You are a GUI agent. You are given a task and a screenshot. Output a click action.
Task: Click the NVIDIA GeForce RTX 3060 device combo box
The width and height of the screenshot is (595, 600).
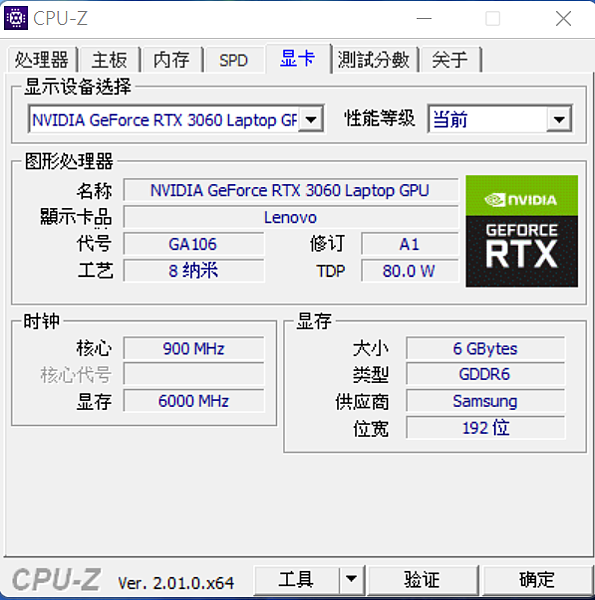(176, 119)
